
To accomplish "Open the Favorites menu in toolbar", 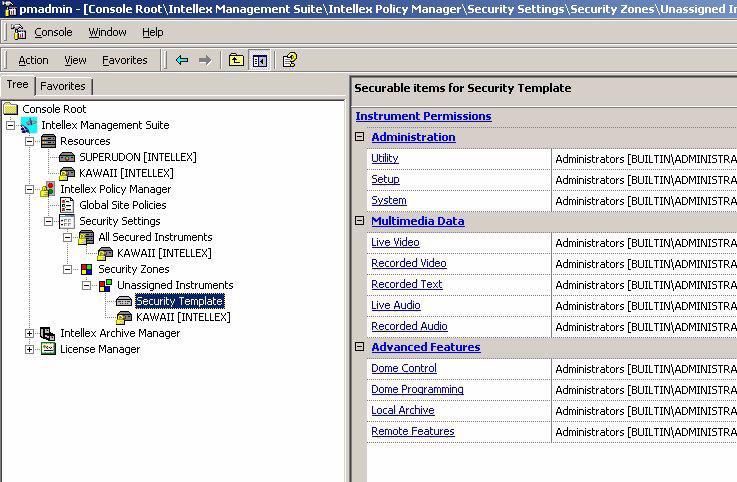I will point(125,61).
